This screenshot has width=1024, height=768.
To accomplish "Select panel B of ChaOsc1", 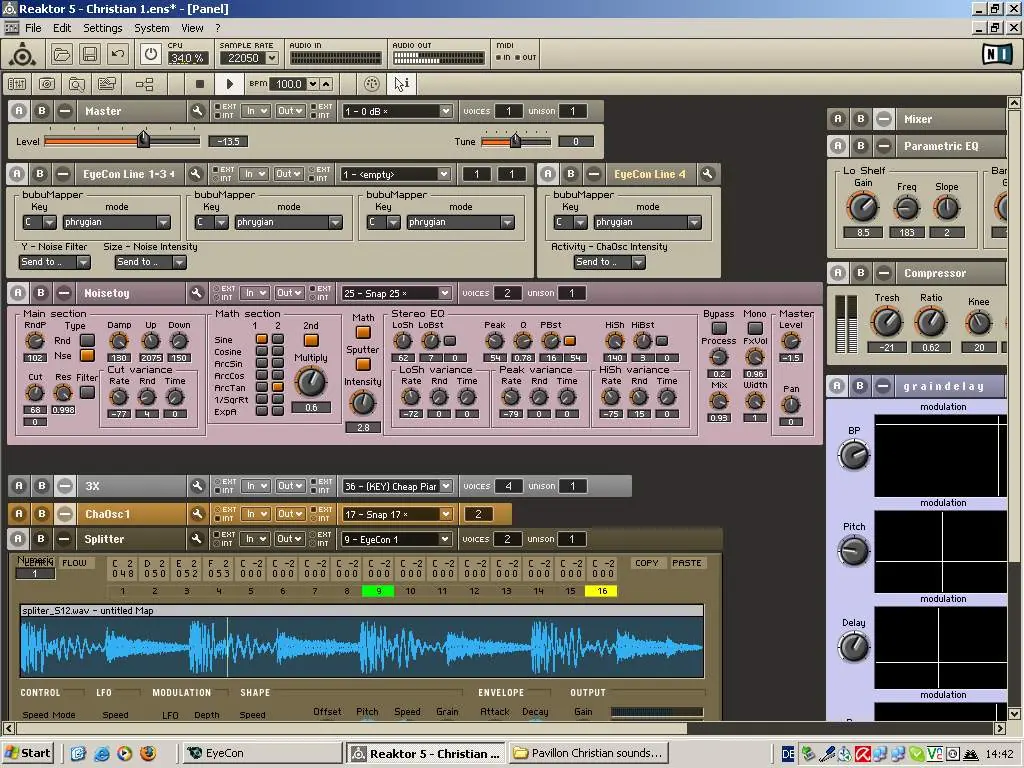I will (42, 514).
